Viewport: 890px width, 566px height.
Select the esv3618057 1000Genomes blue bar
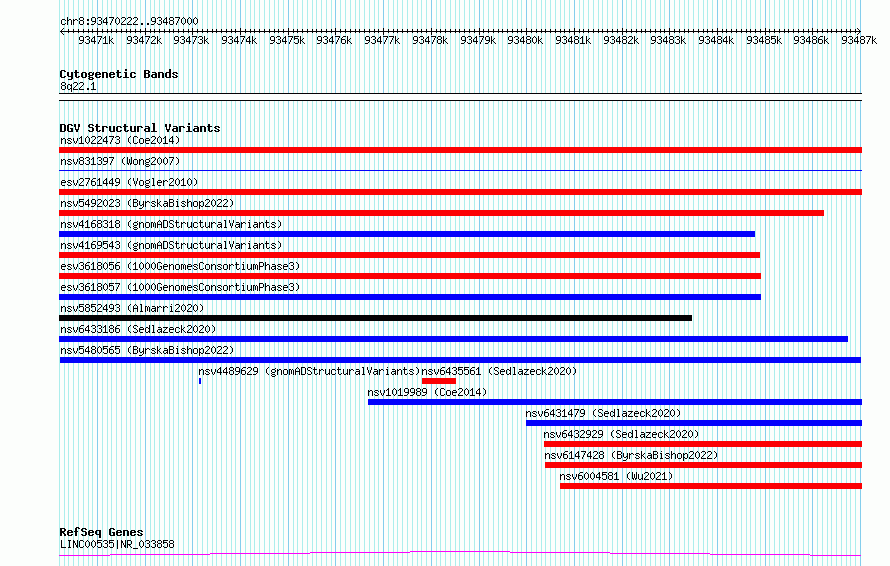tap(410, 297)
